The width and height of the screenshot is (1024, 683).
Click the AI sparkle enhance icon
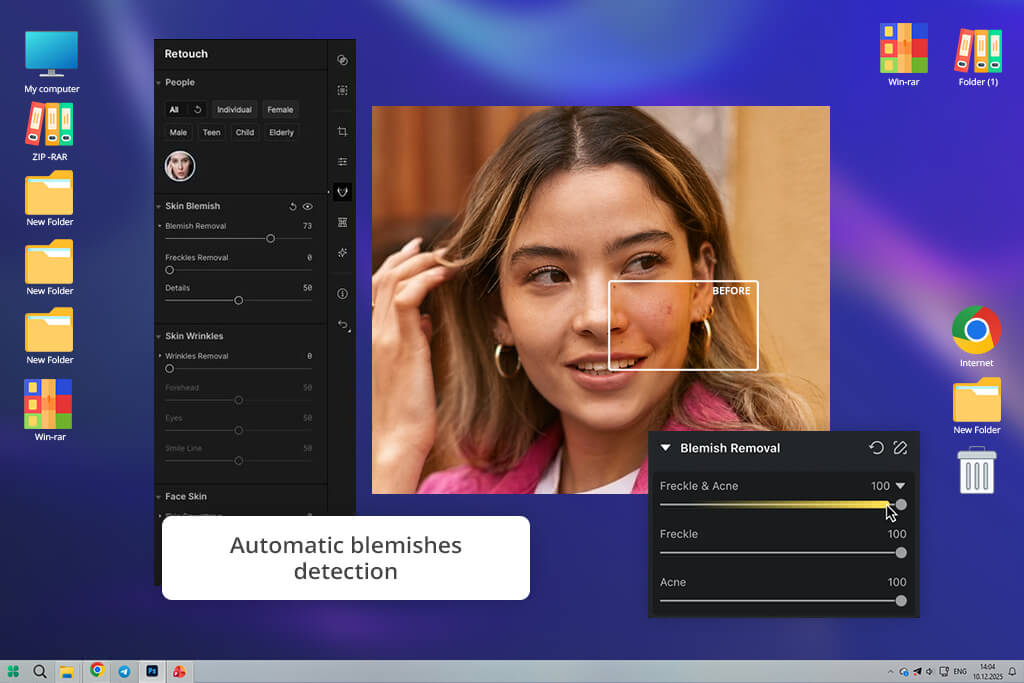pyautogui.click(x=342, y=253)
